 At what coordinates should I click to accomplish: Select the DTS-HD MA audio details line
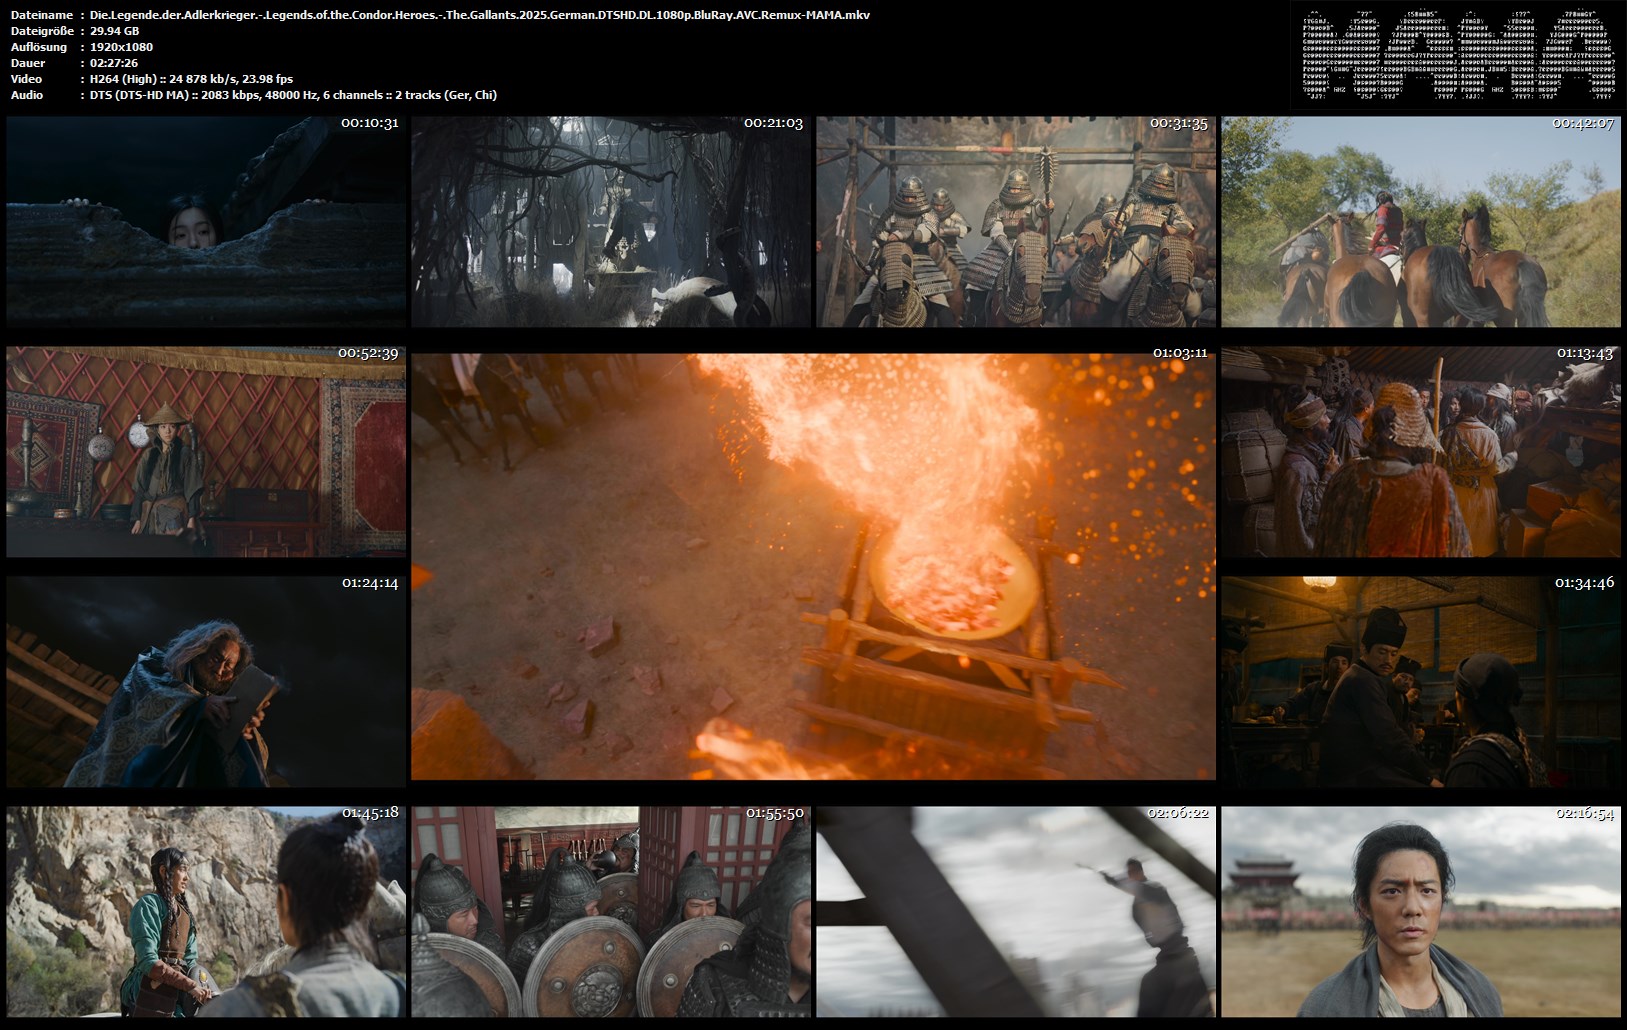[x=294, y=95]
